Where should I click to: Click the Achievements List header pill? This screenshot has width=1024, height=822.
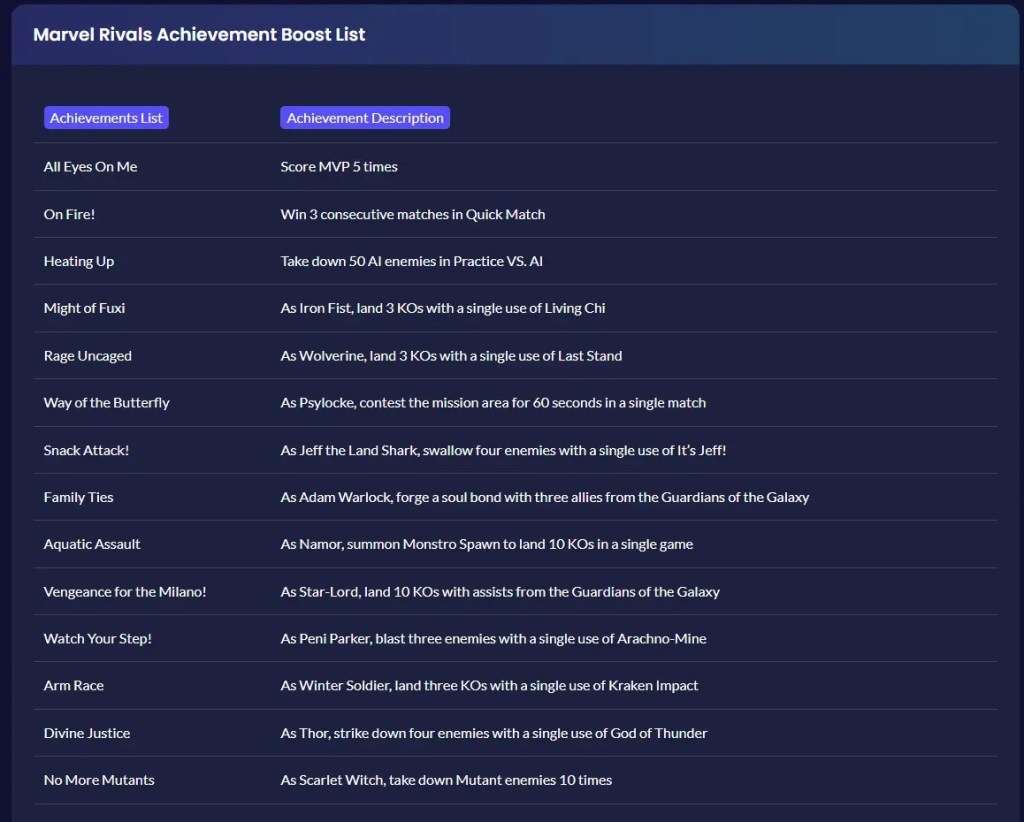105,117
